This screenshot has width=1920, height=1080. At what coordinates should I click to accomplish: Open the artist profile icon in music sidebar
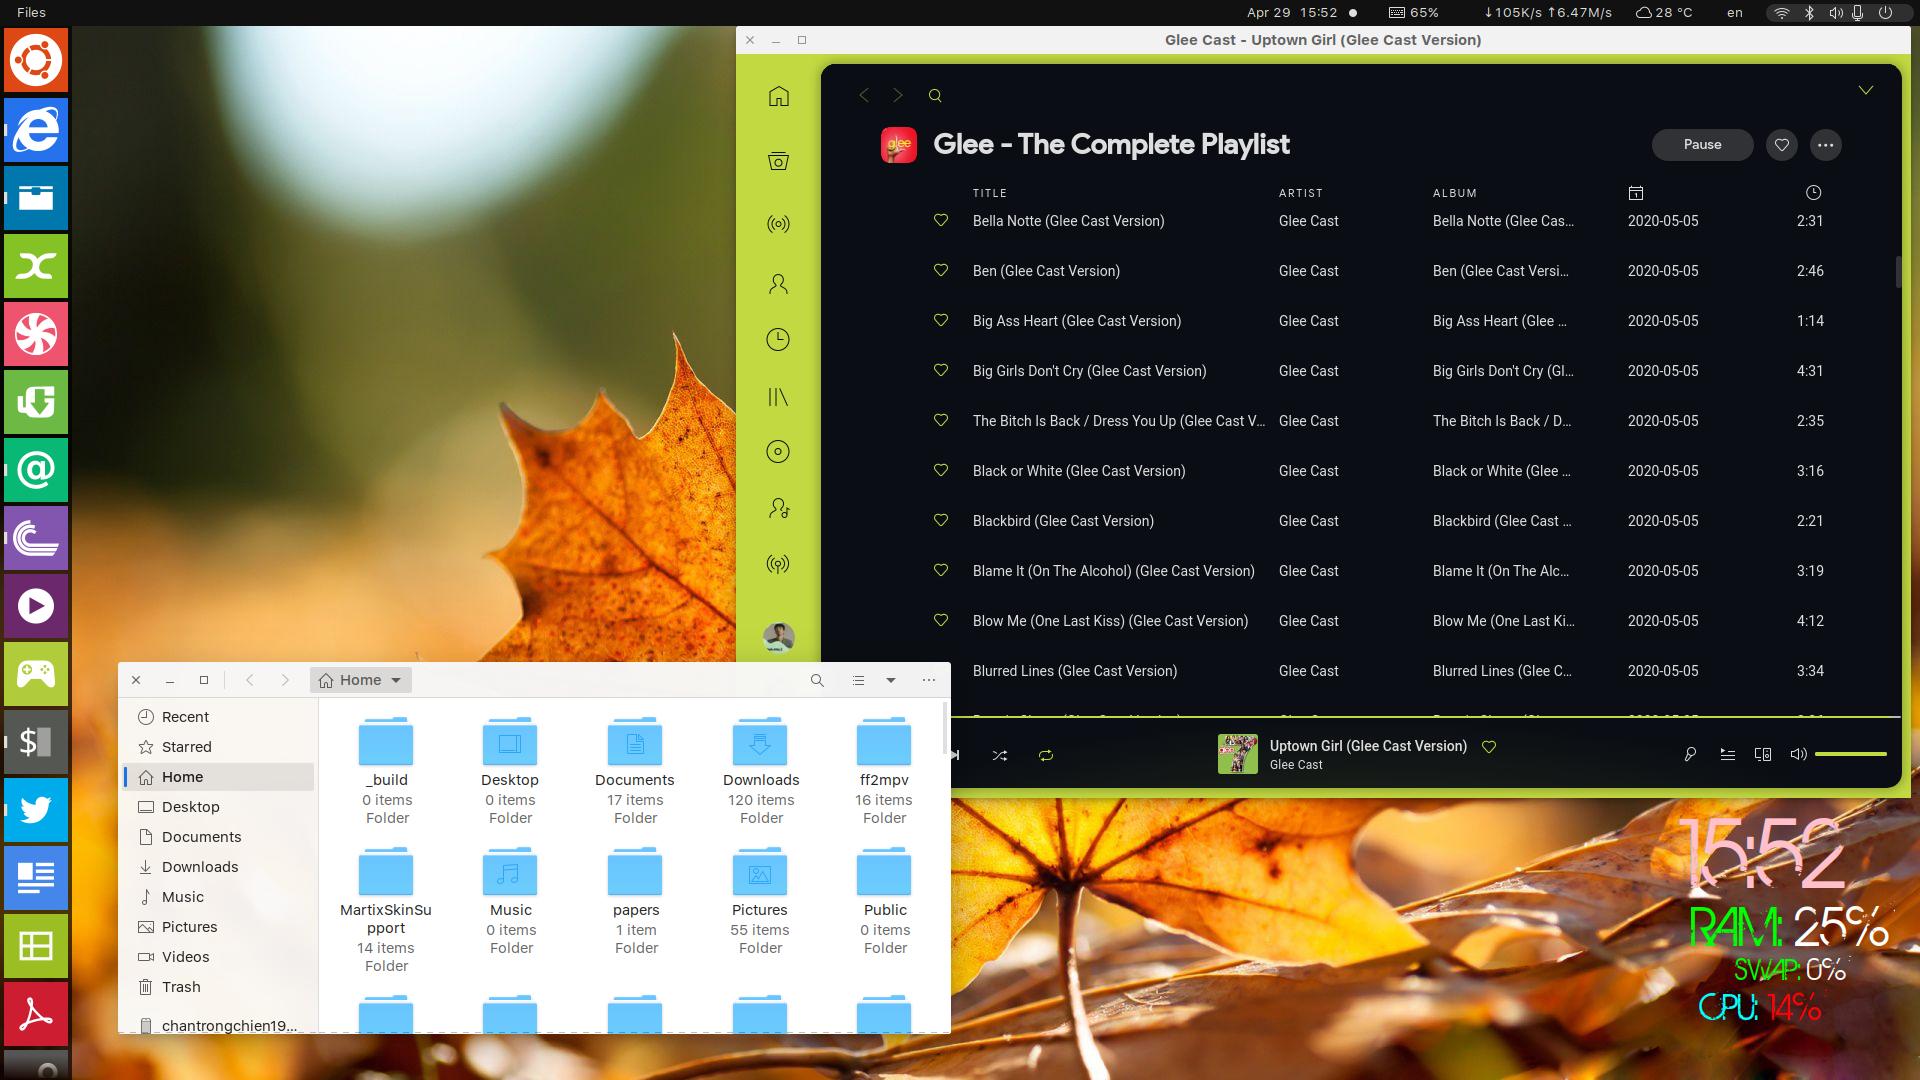click(x=778, y=284)
